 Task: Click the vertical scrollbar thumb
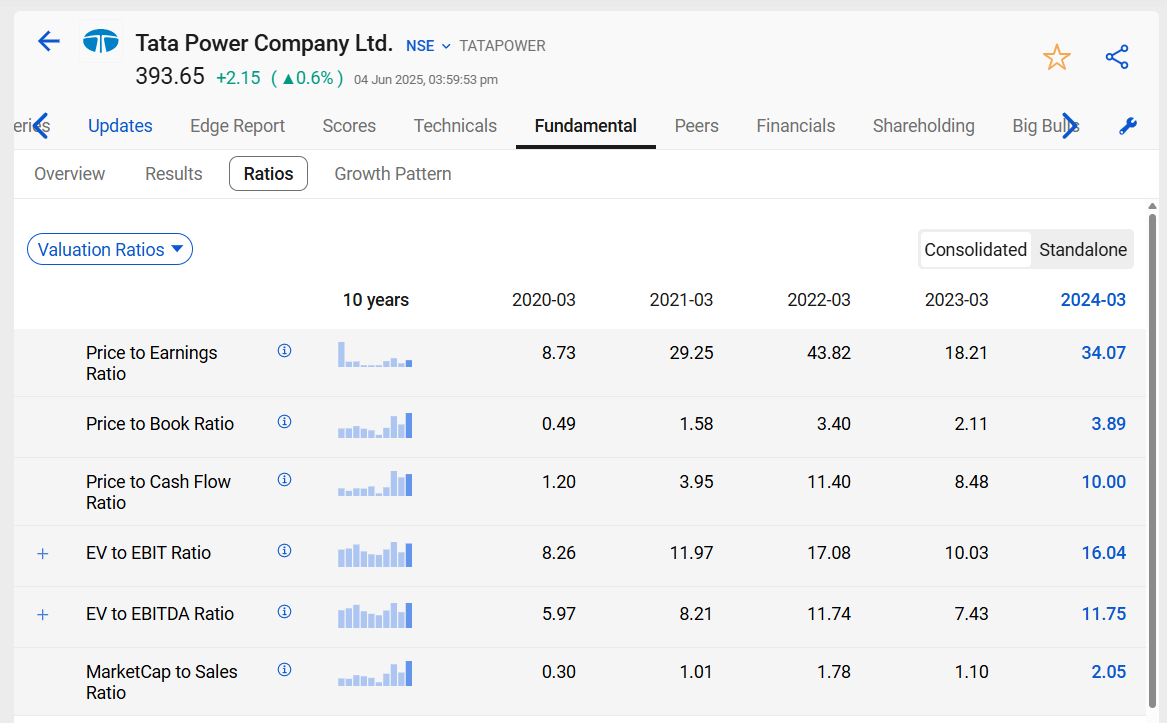1152,460
